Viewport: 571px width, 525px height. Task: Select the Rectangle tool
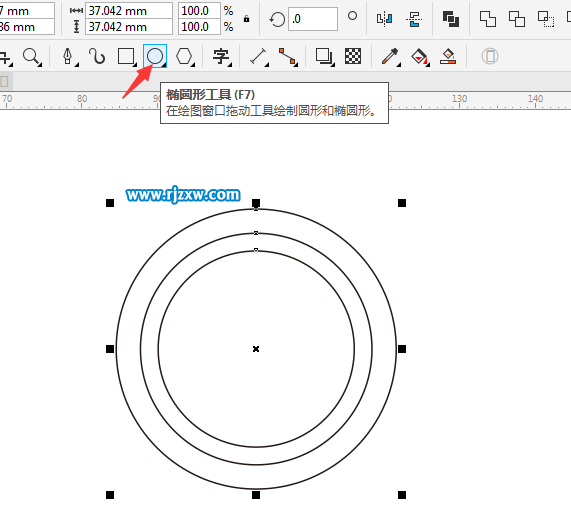click(126, 57)
